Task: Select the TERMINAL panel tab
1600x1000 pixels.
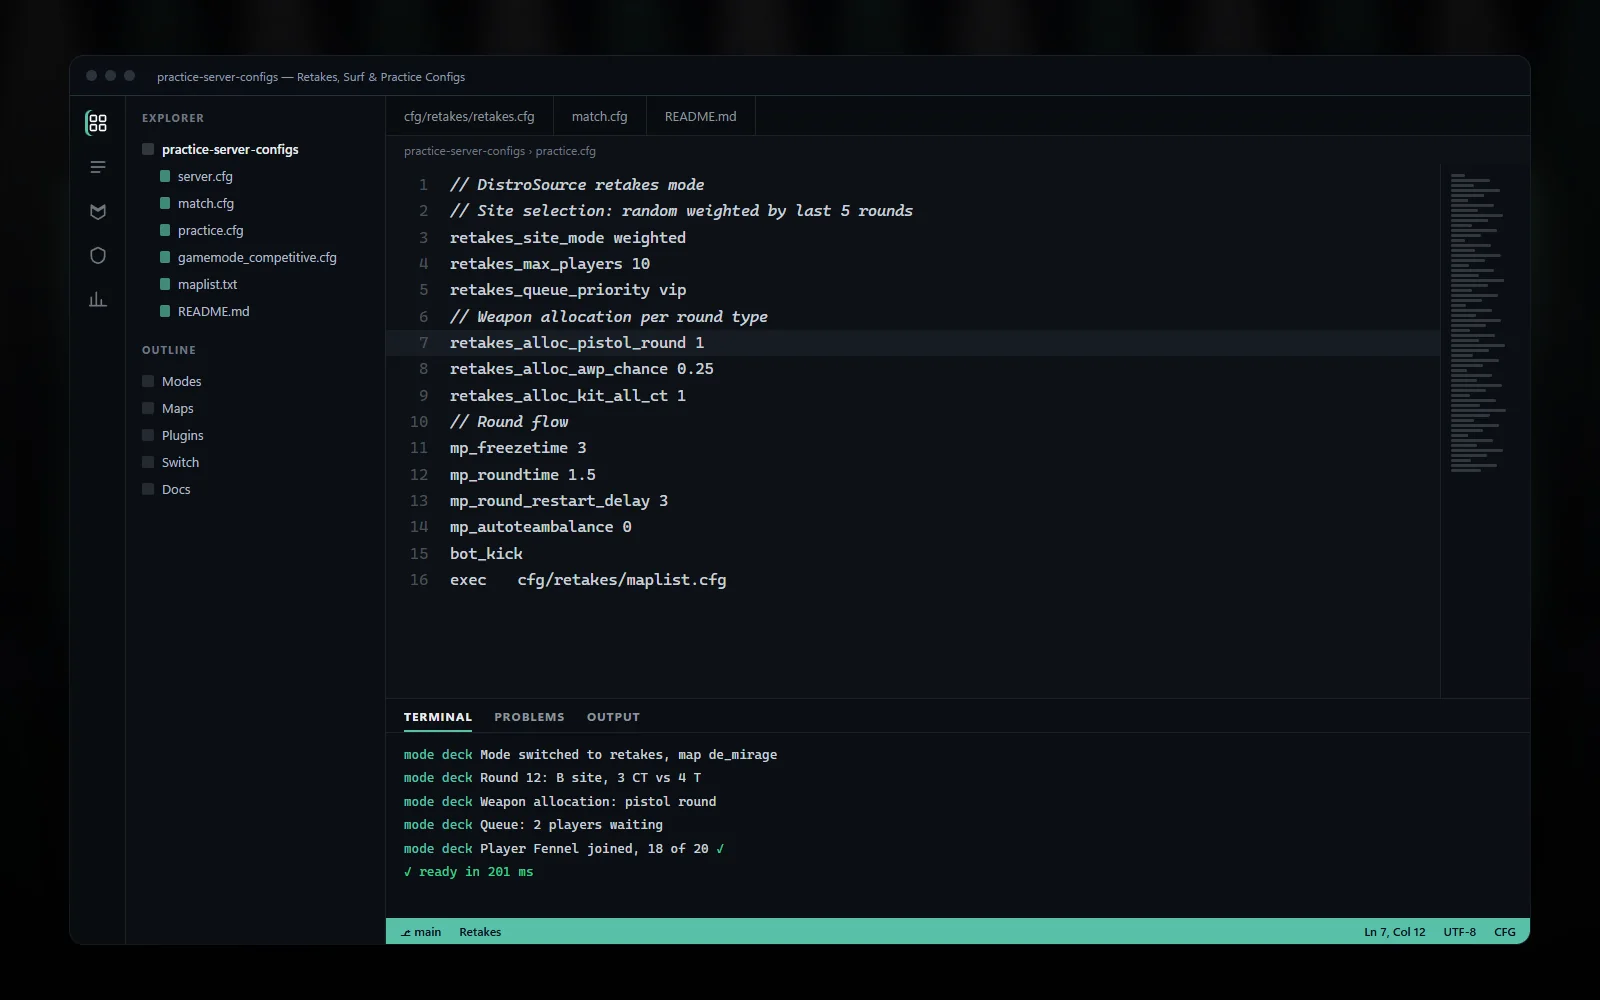Action: pyautogui.click(x=437, y=717)
